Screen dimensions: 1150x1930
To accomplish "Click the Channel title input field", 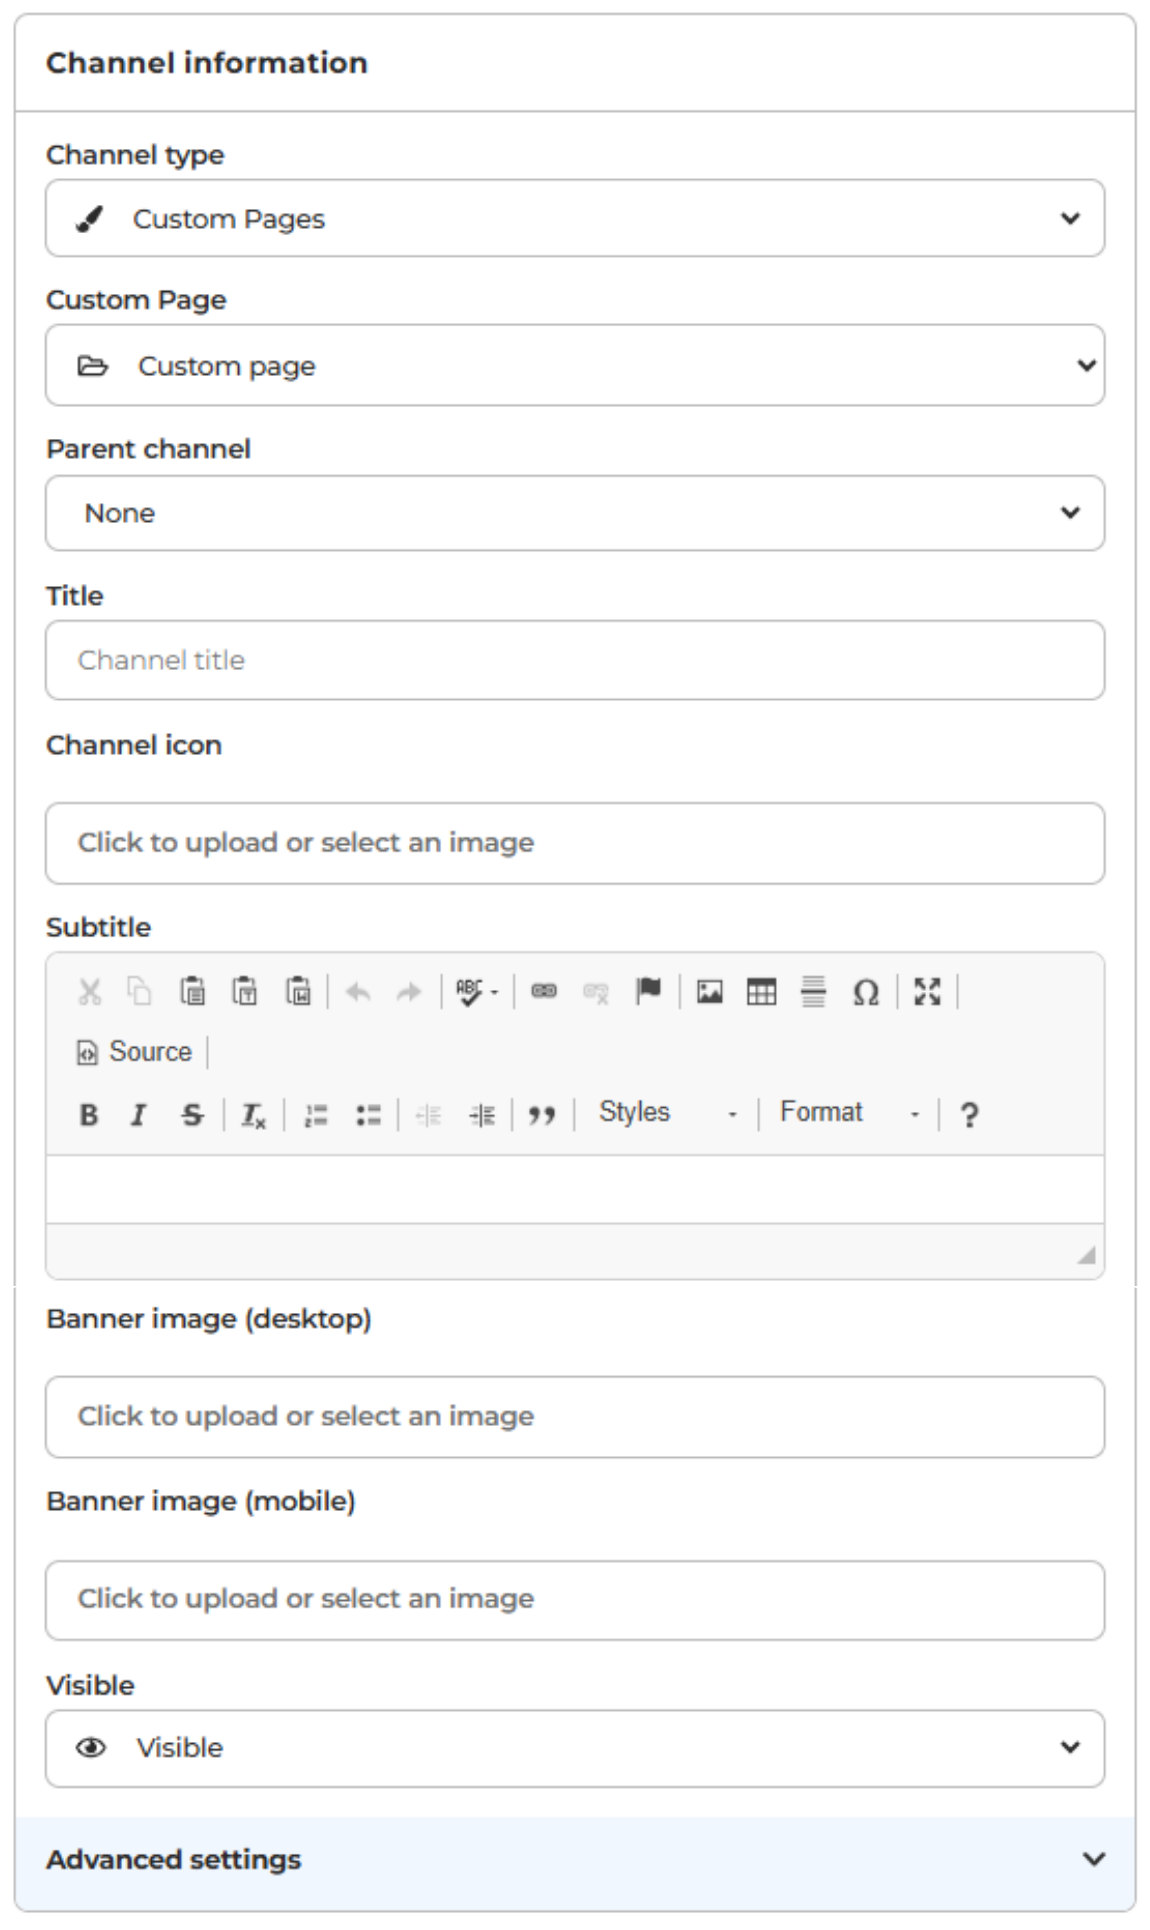I will click(575, 660).
